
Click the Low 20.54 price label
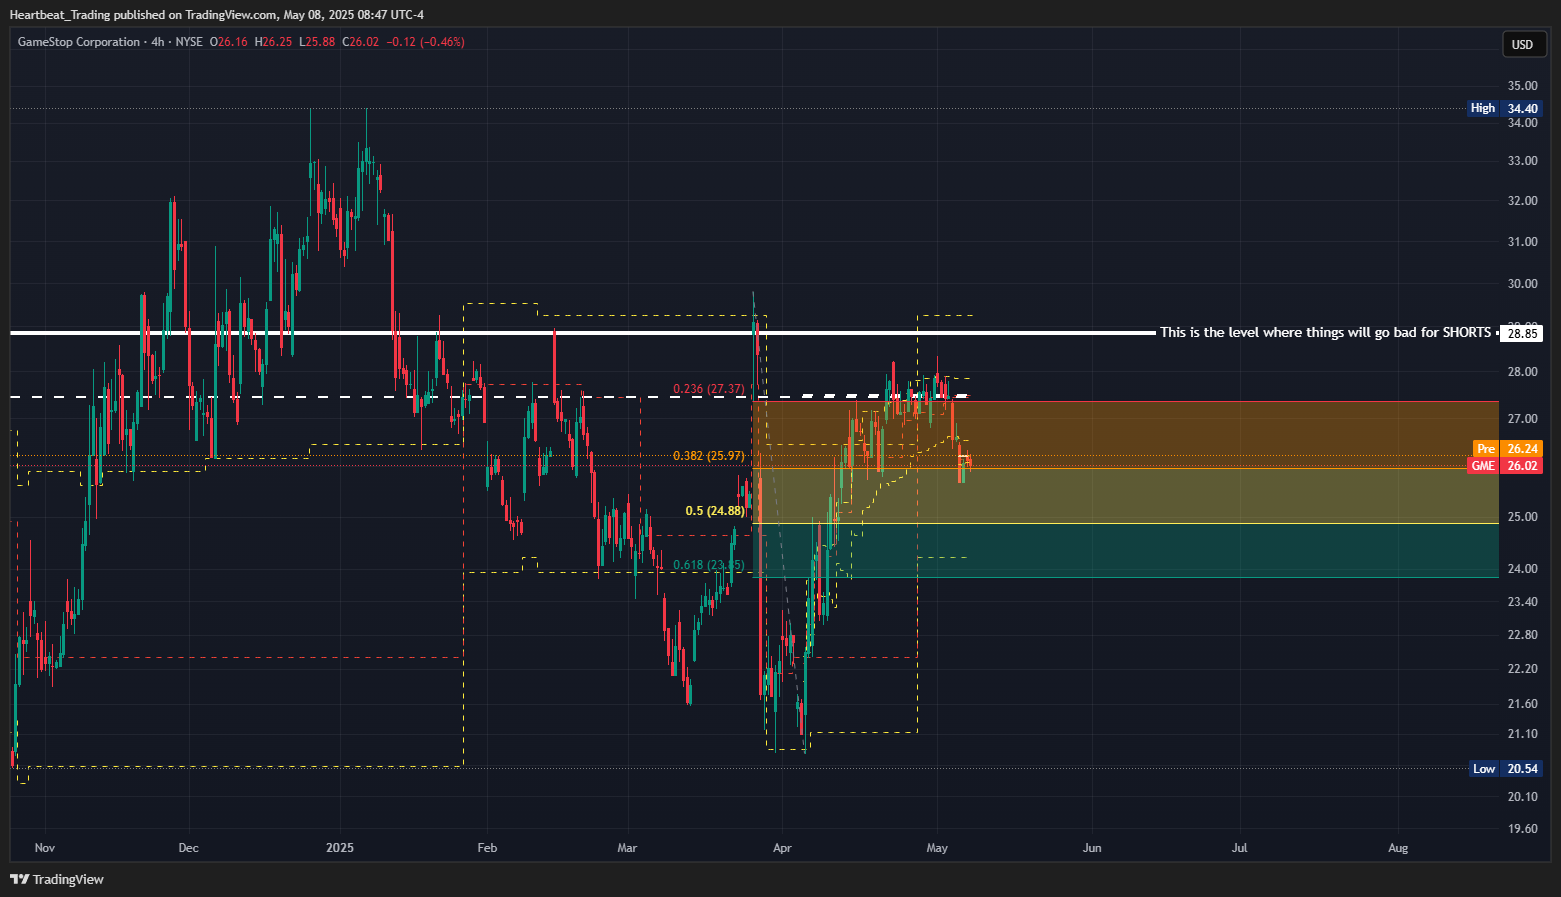coord(1506,769)
